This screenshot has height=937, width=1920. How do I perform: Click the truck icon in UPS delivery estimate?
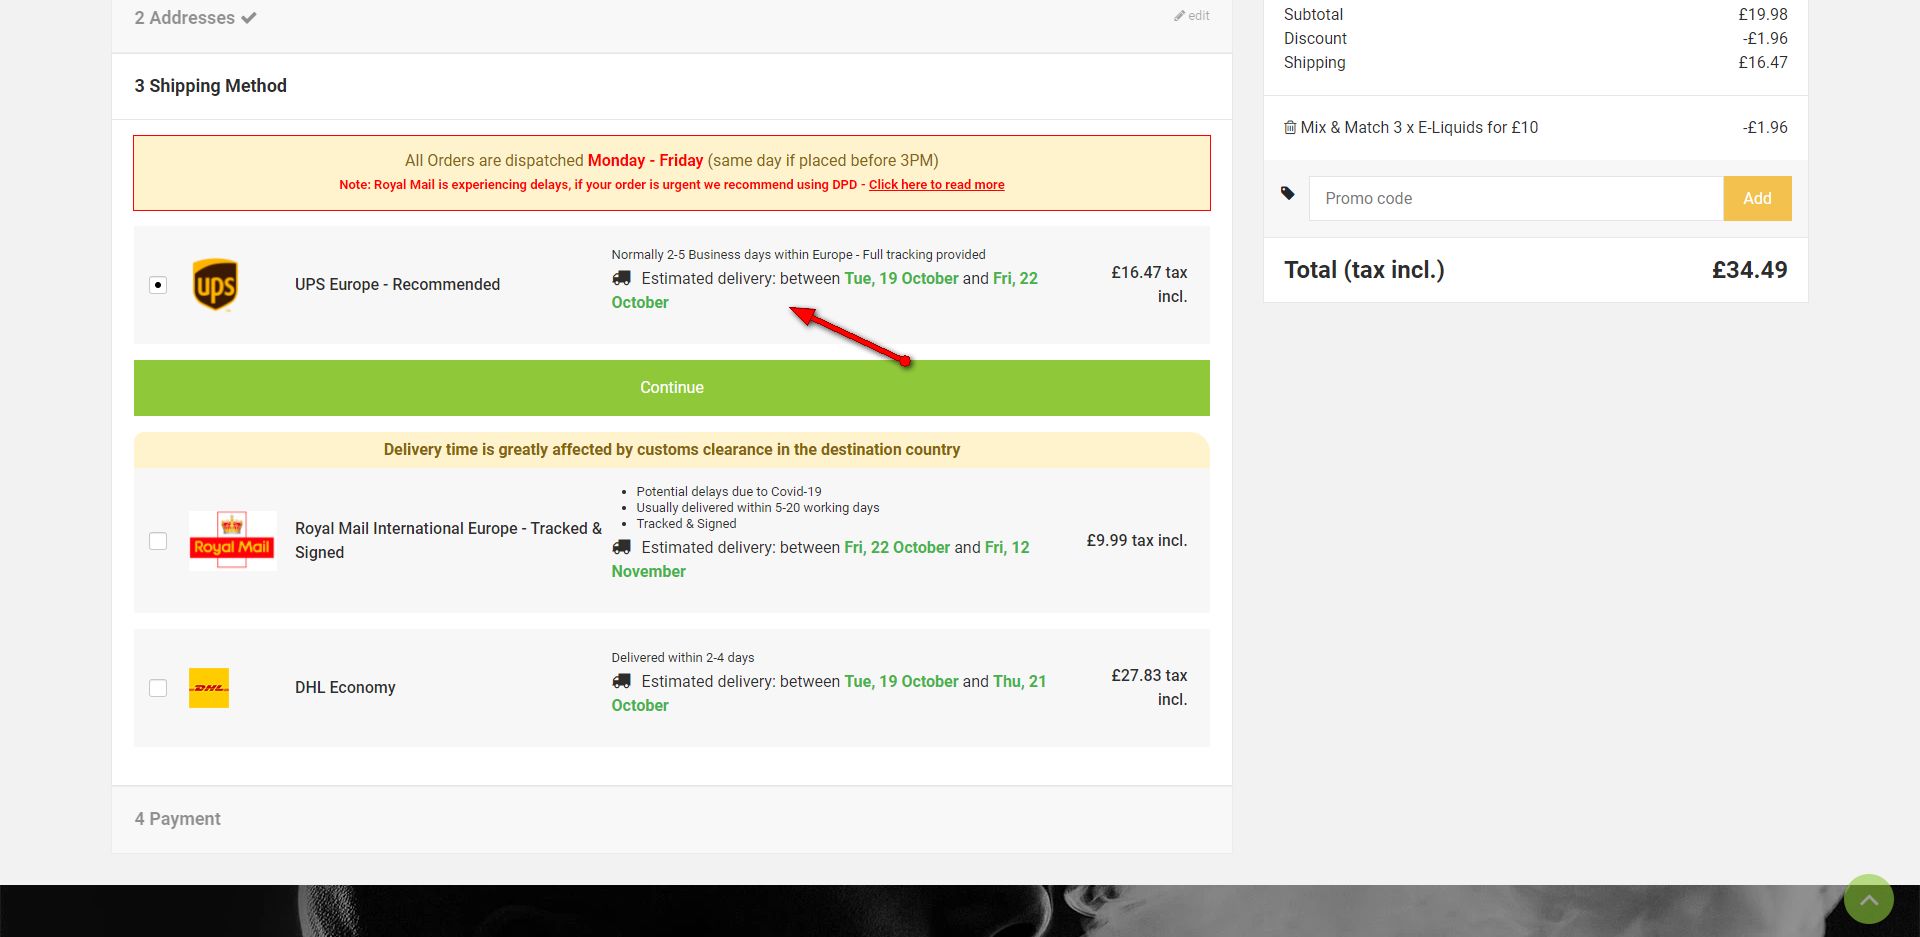click(x=622, y=278)
